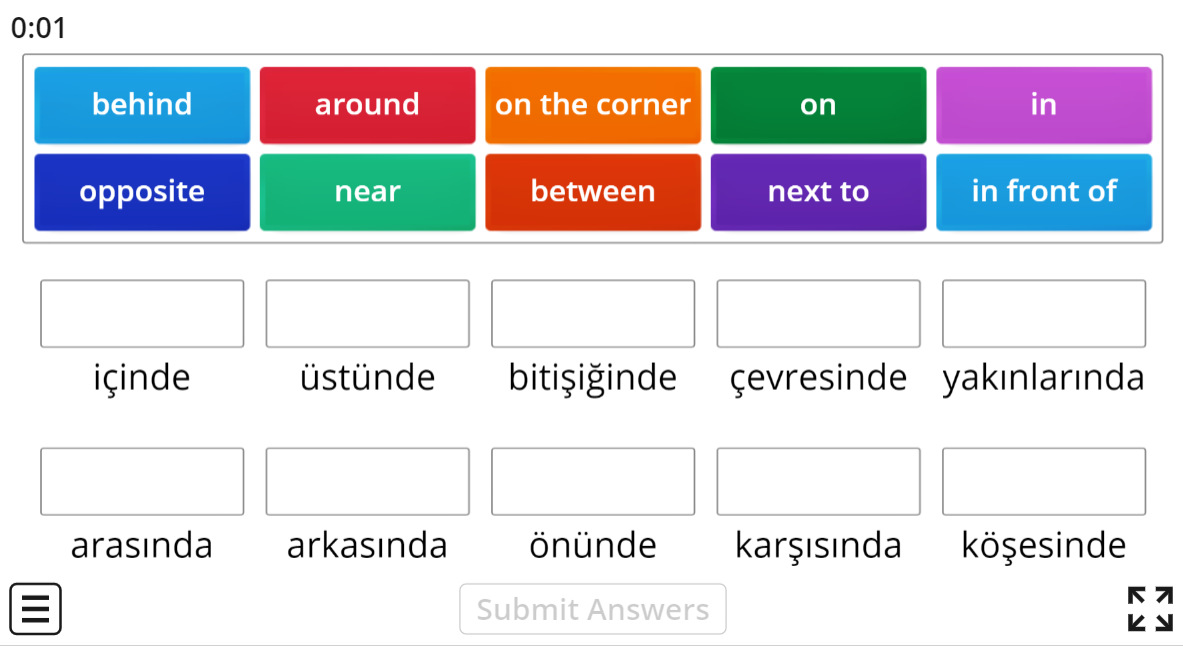Select the green 'on' word tile
This screenshot has height=651, width=1183.
(x=818, y=104)
